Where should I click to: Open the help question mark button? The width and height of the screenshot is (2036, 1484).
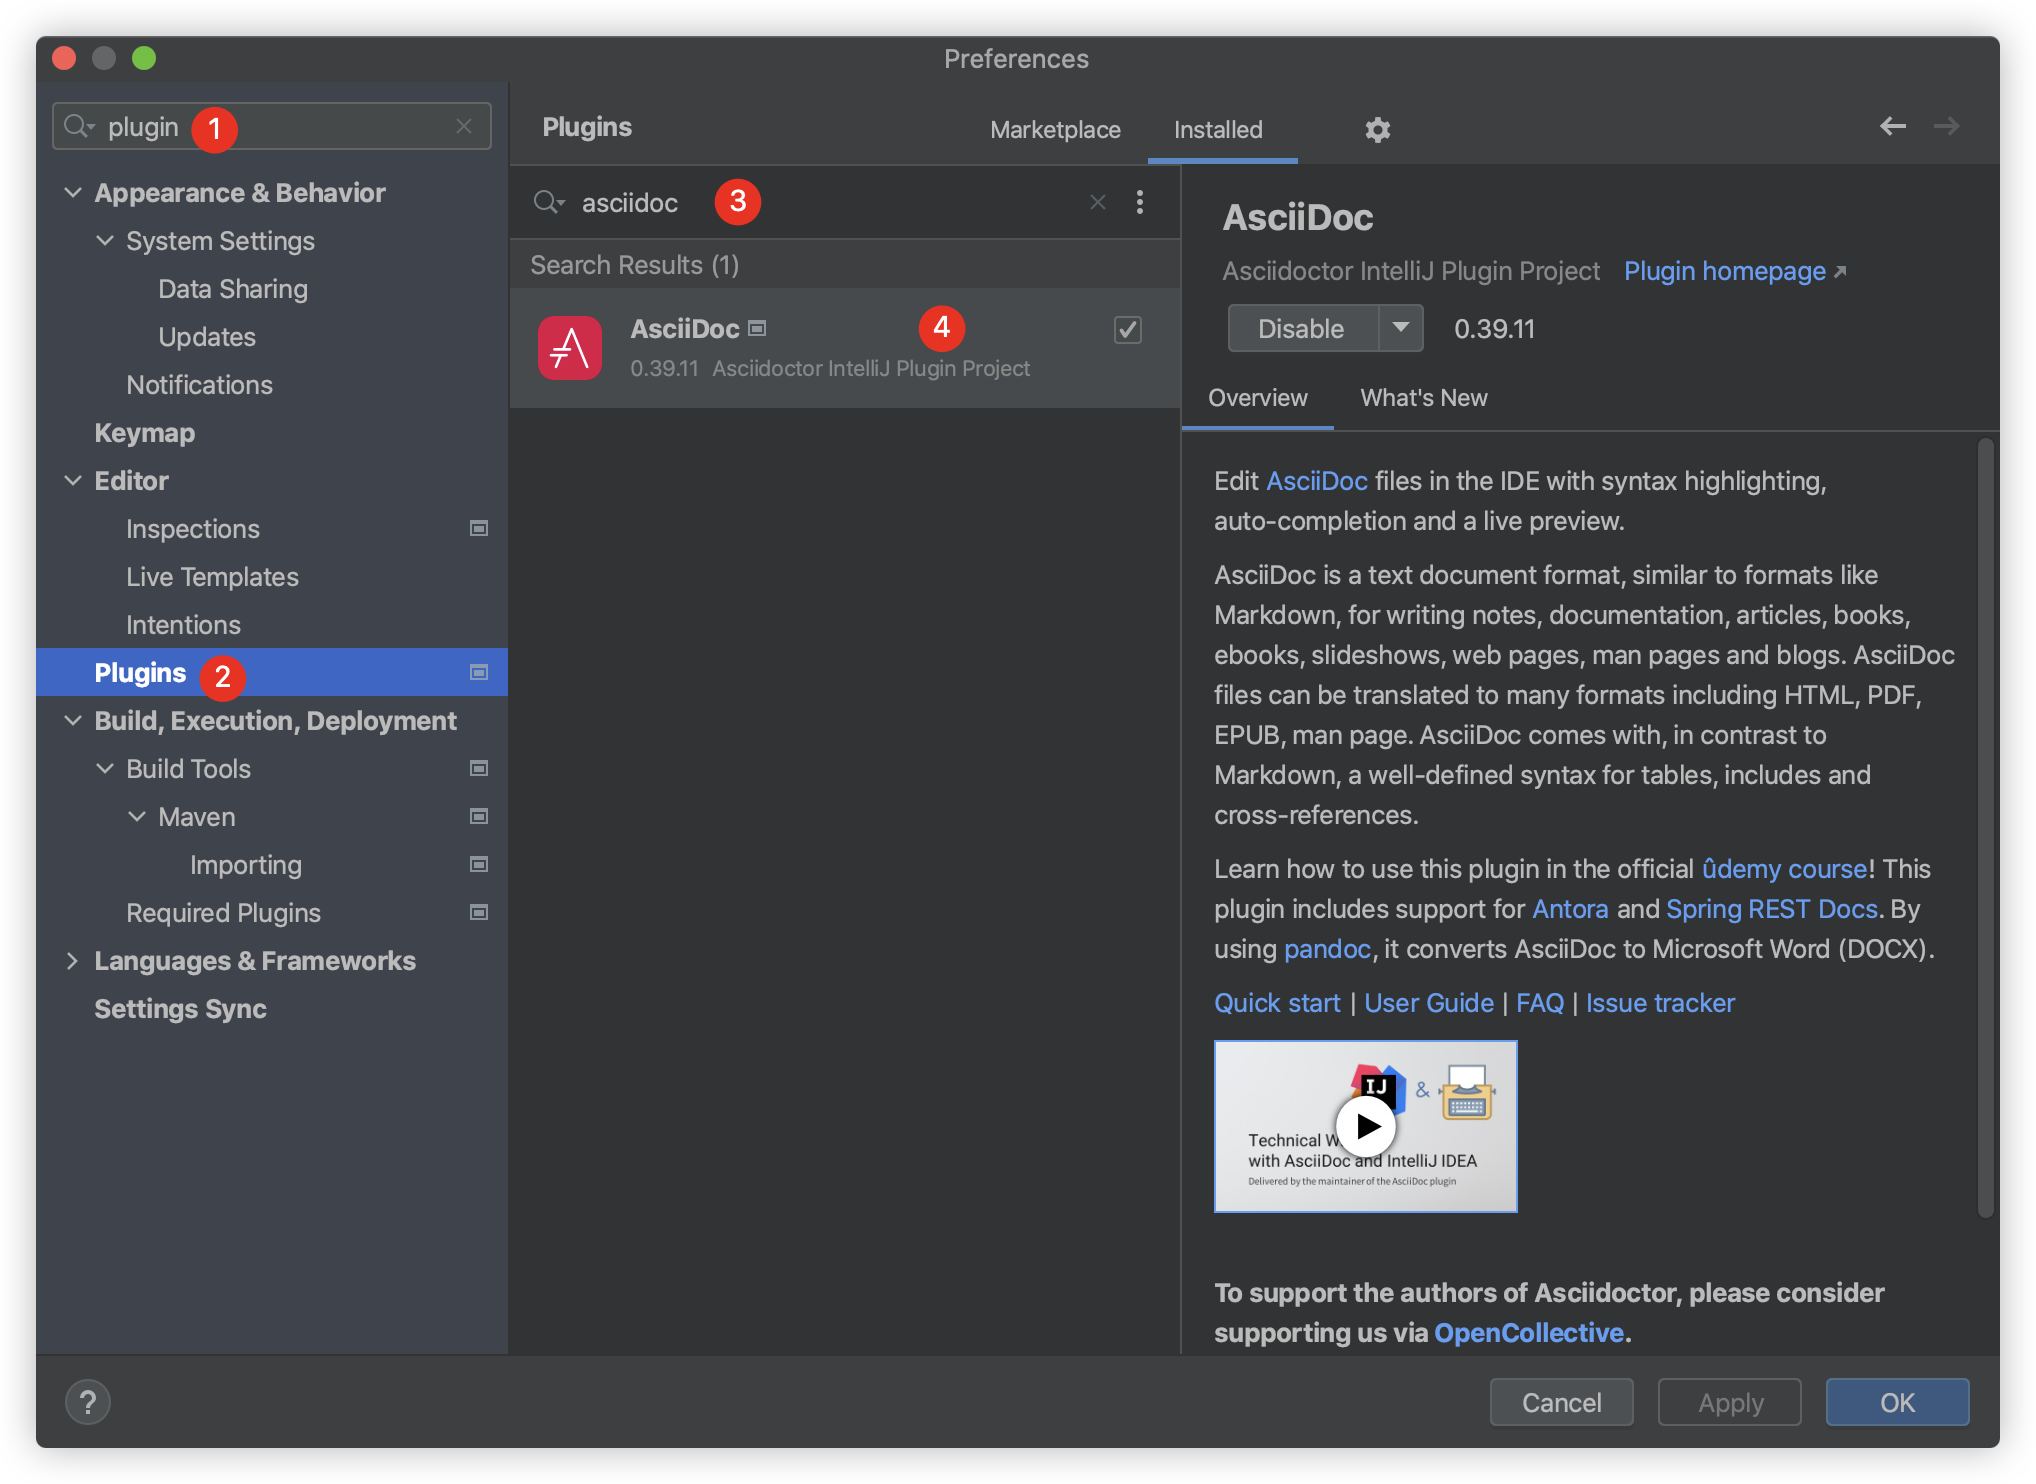pos(88,1402)
